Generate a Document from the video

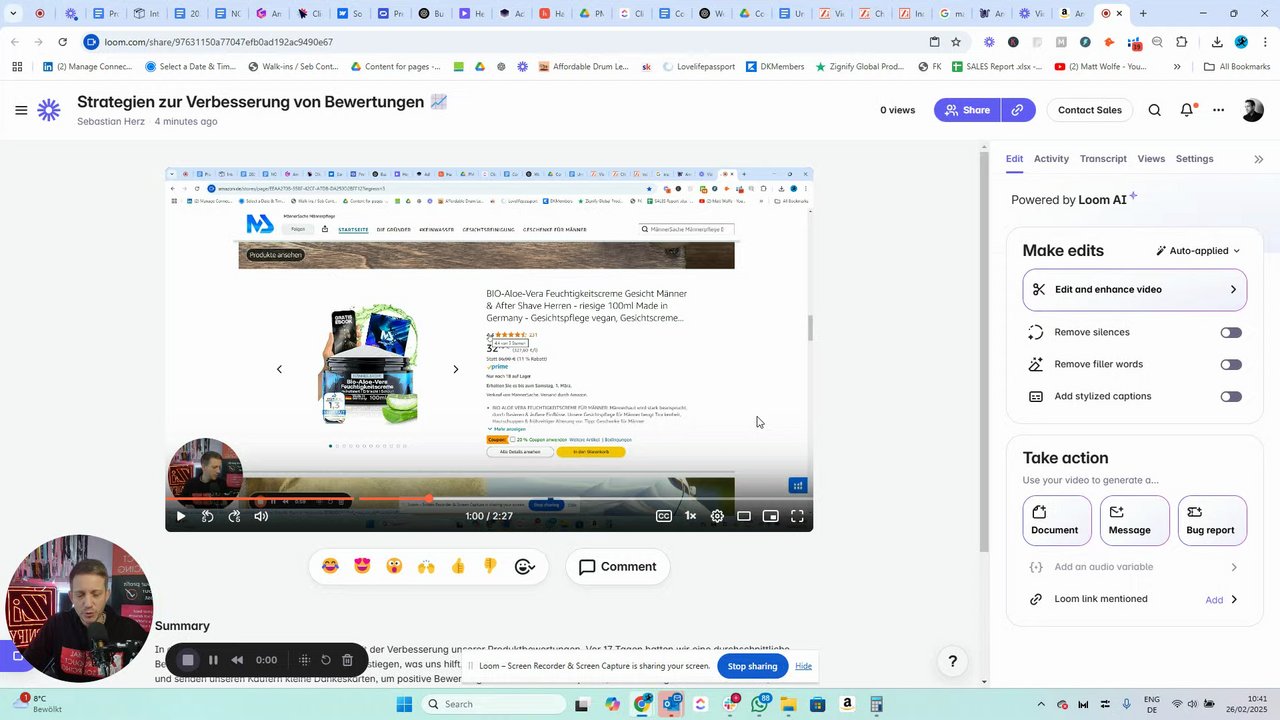point(1055,521)
